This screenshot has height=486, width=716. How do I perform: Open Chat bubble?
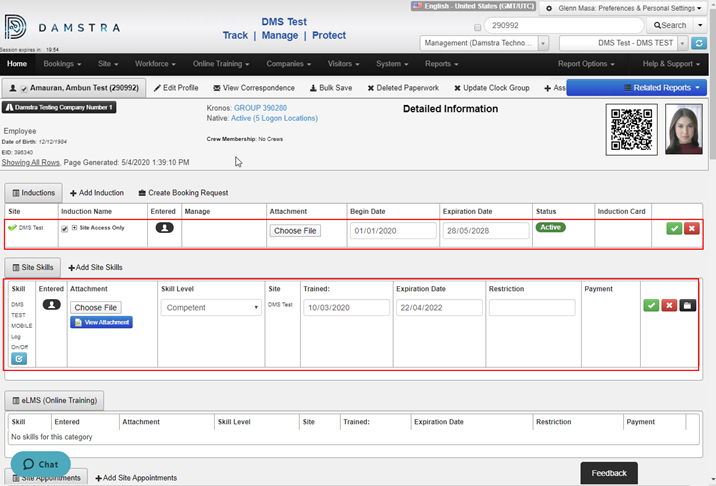tap(41, 464)
